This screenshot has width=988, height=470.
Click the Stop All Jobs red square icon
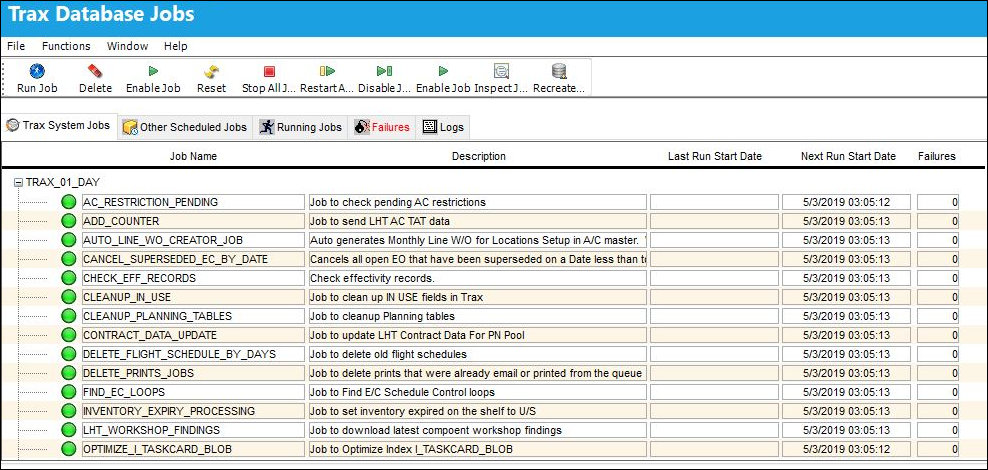tap(269, 71)
